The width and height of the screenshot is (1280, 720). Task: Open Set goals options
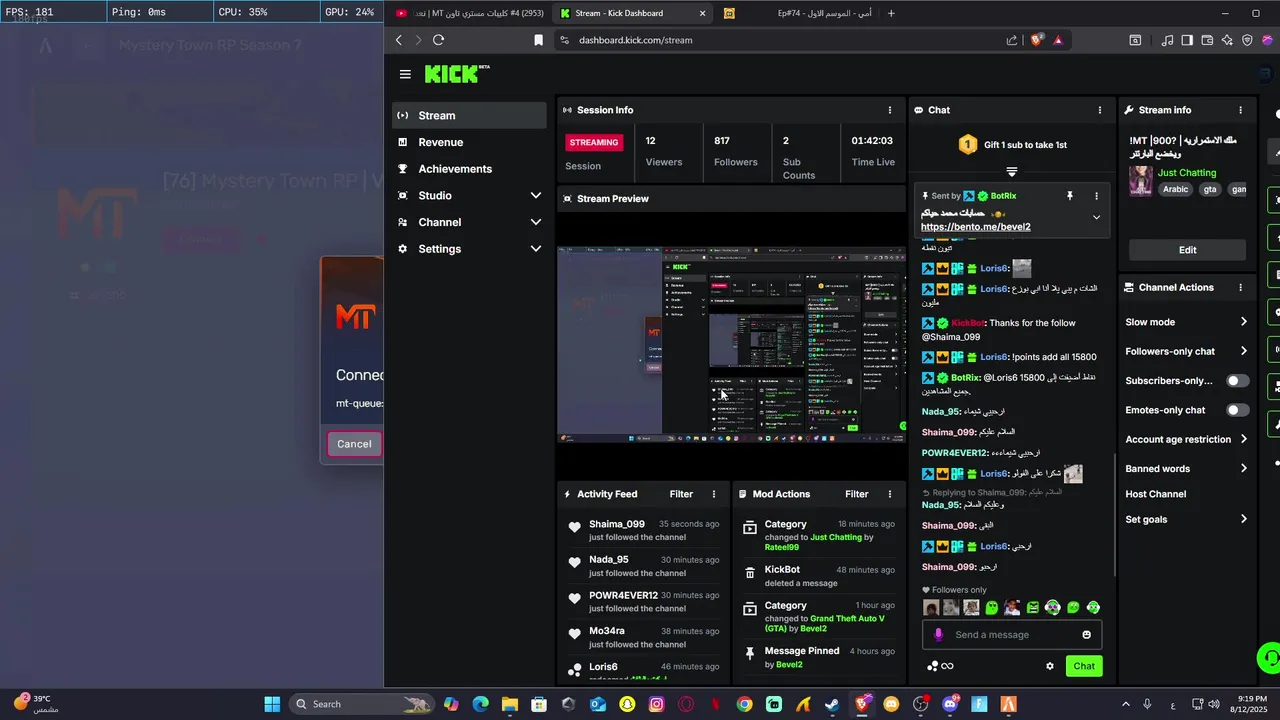click(1186, 519)
